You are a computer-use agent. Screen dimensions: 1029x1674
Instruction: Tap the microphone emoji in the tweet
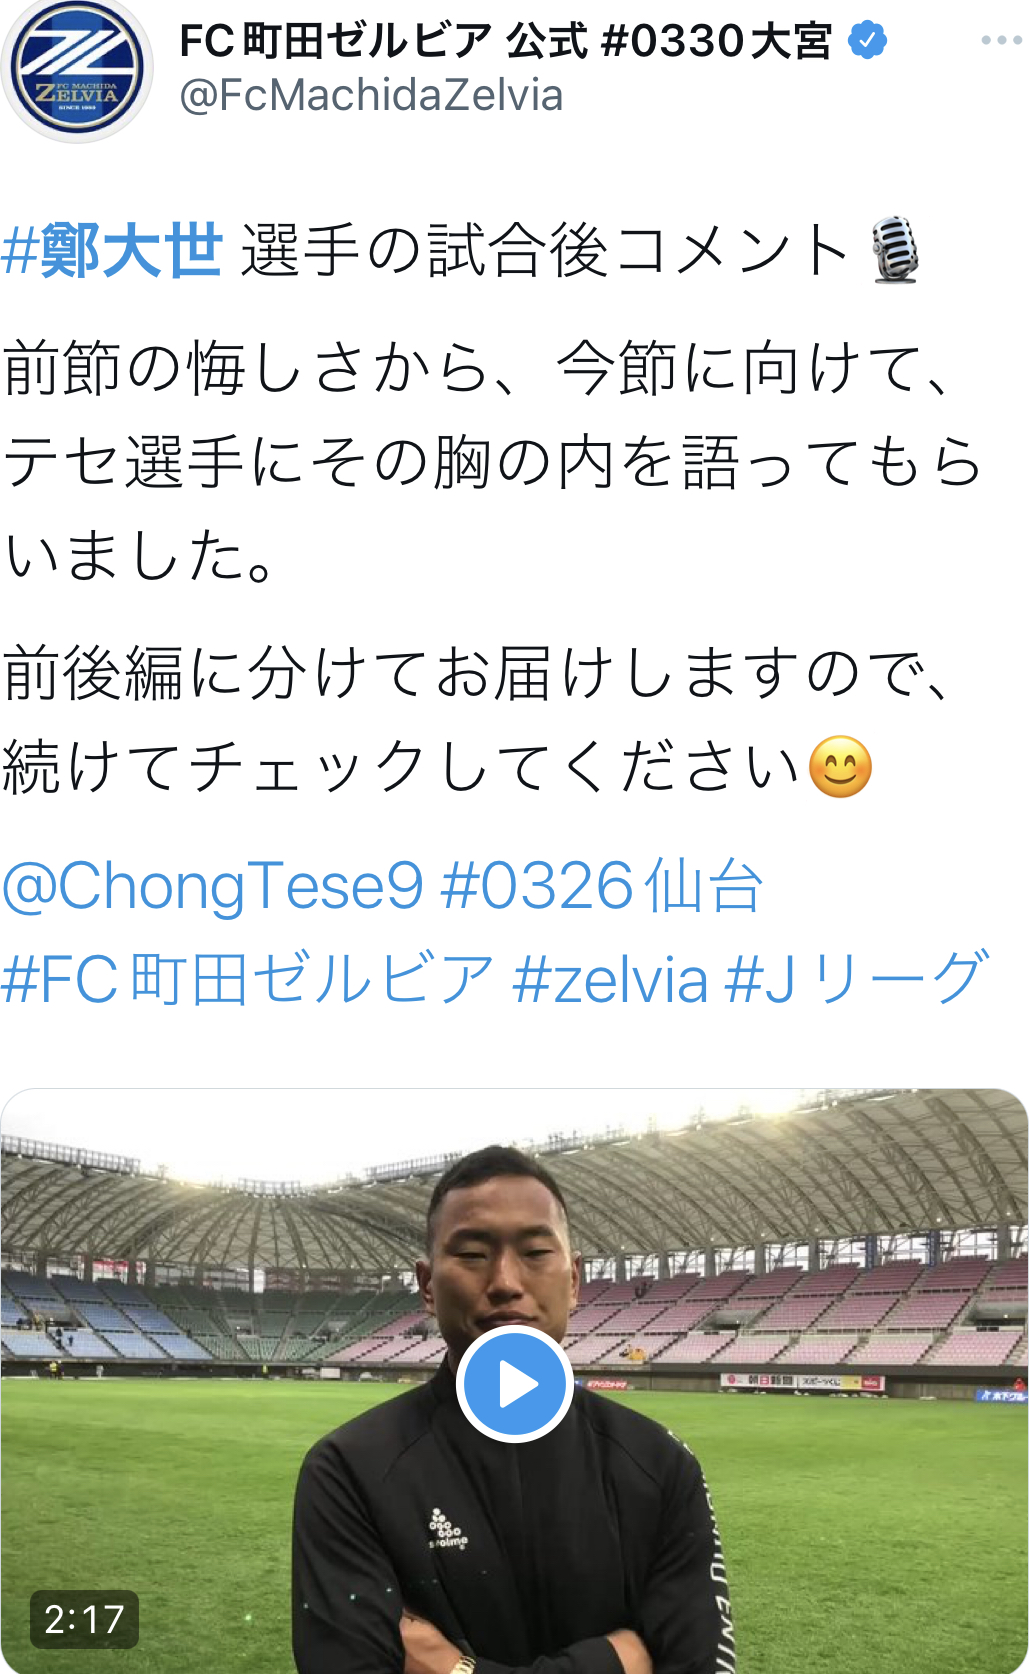895,250
